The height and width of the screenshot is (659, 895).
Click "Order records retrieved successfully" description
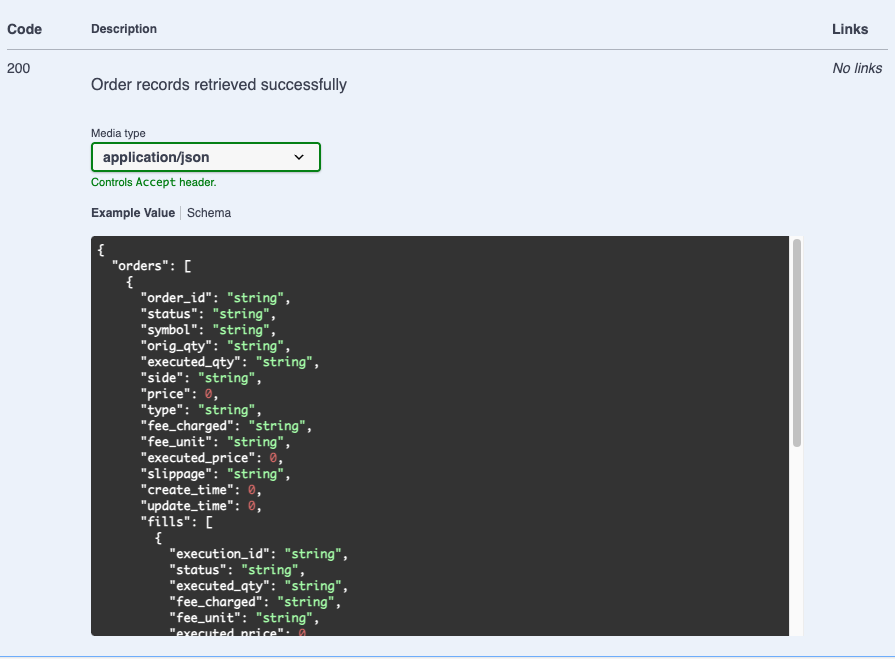pyautogui.click(x=219, y=85)
